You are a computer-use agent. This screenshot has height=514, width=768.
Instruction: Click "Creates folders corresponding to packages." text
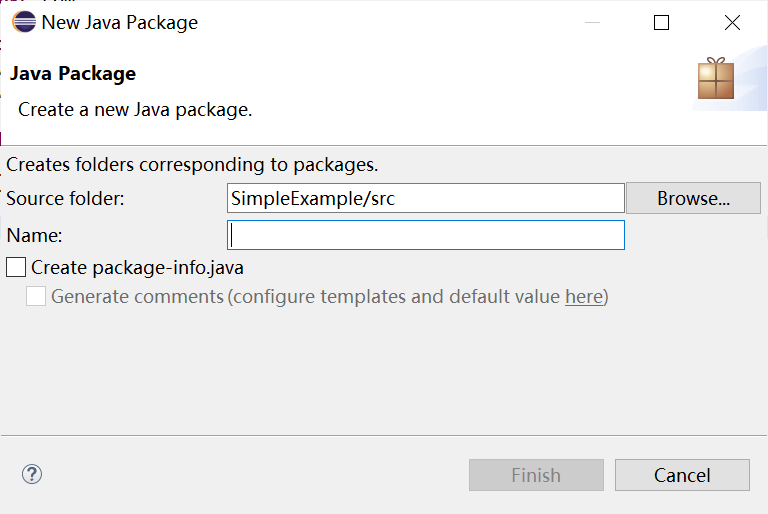point(192,164)
